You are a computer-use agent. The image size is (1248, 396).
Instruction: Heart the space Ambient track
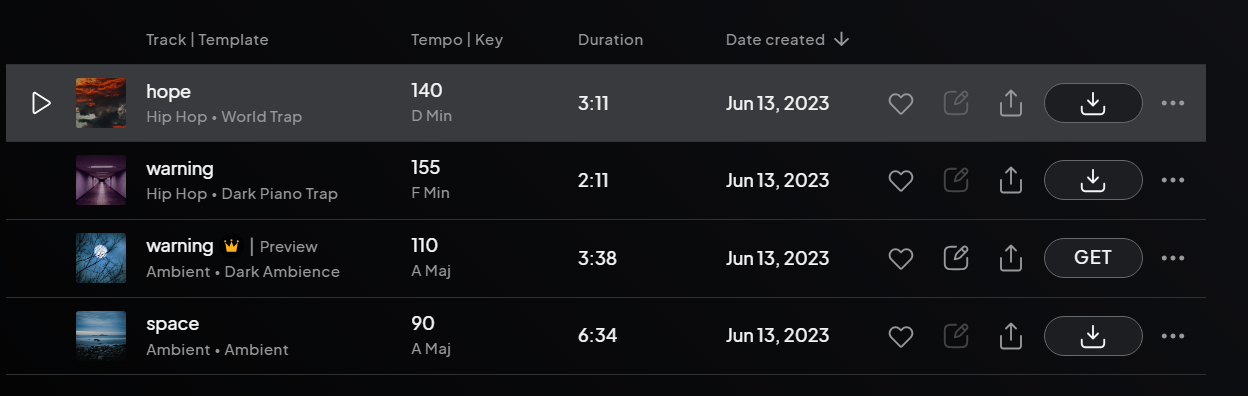(x=901, y=336)
